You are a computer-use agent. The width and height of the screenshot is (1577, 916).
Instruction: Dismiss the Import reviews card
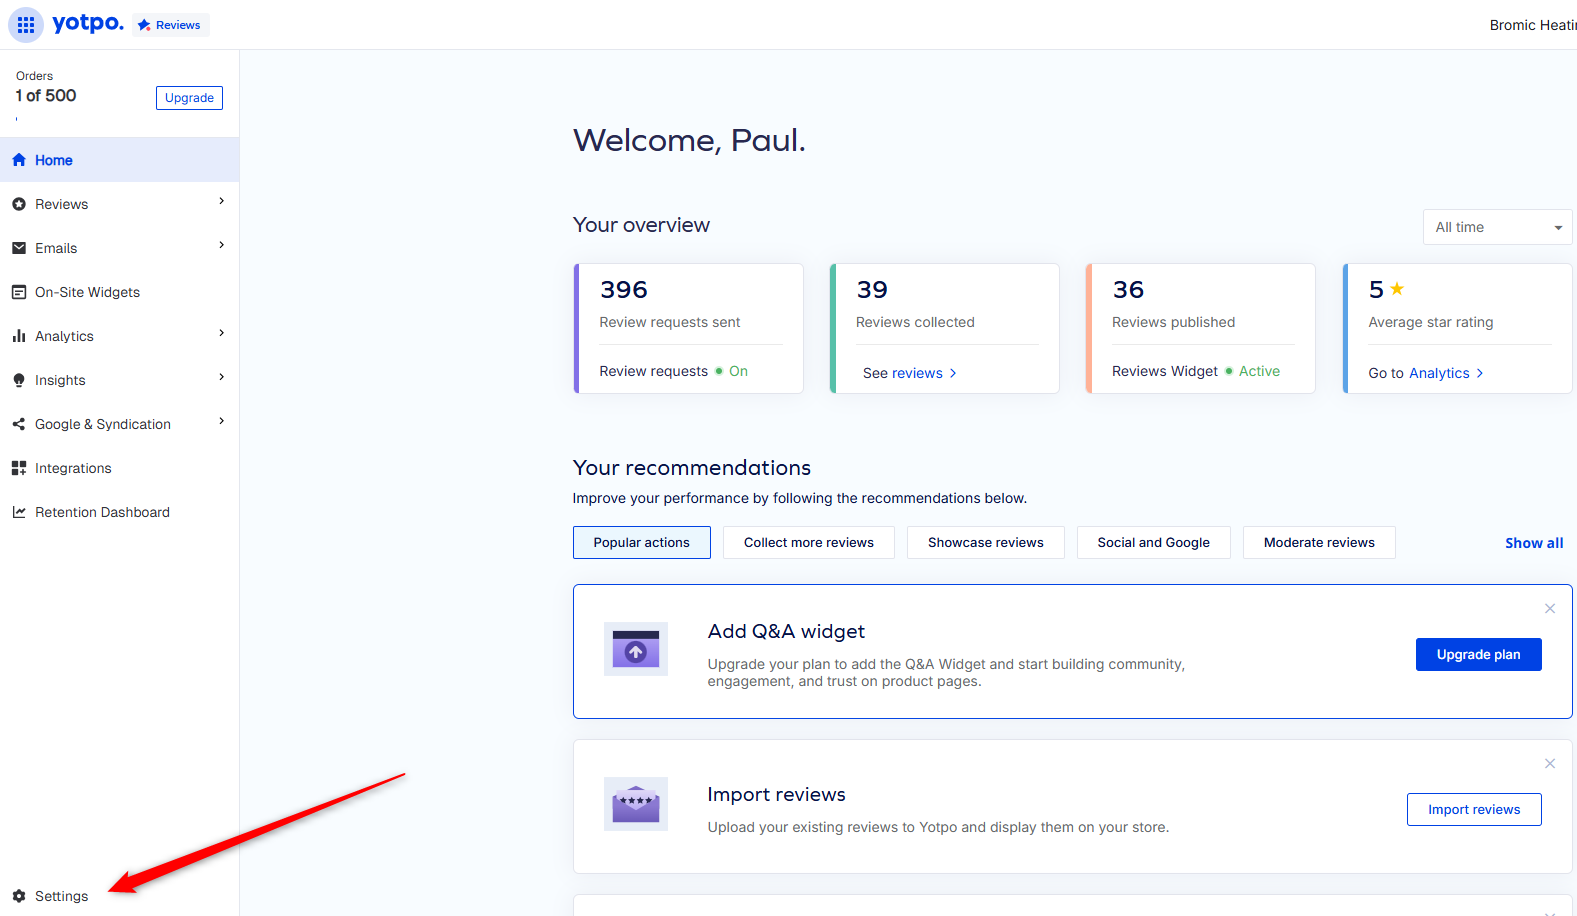1550,763
